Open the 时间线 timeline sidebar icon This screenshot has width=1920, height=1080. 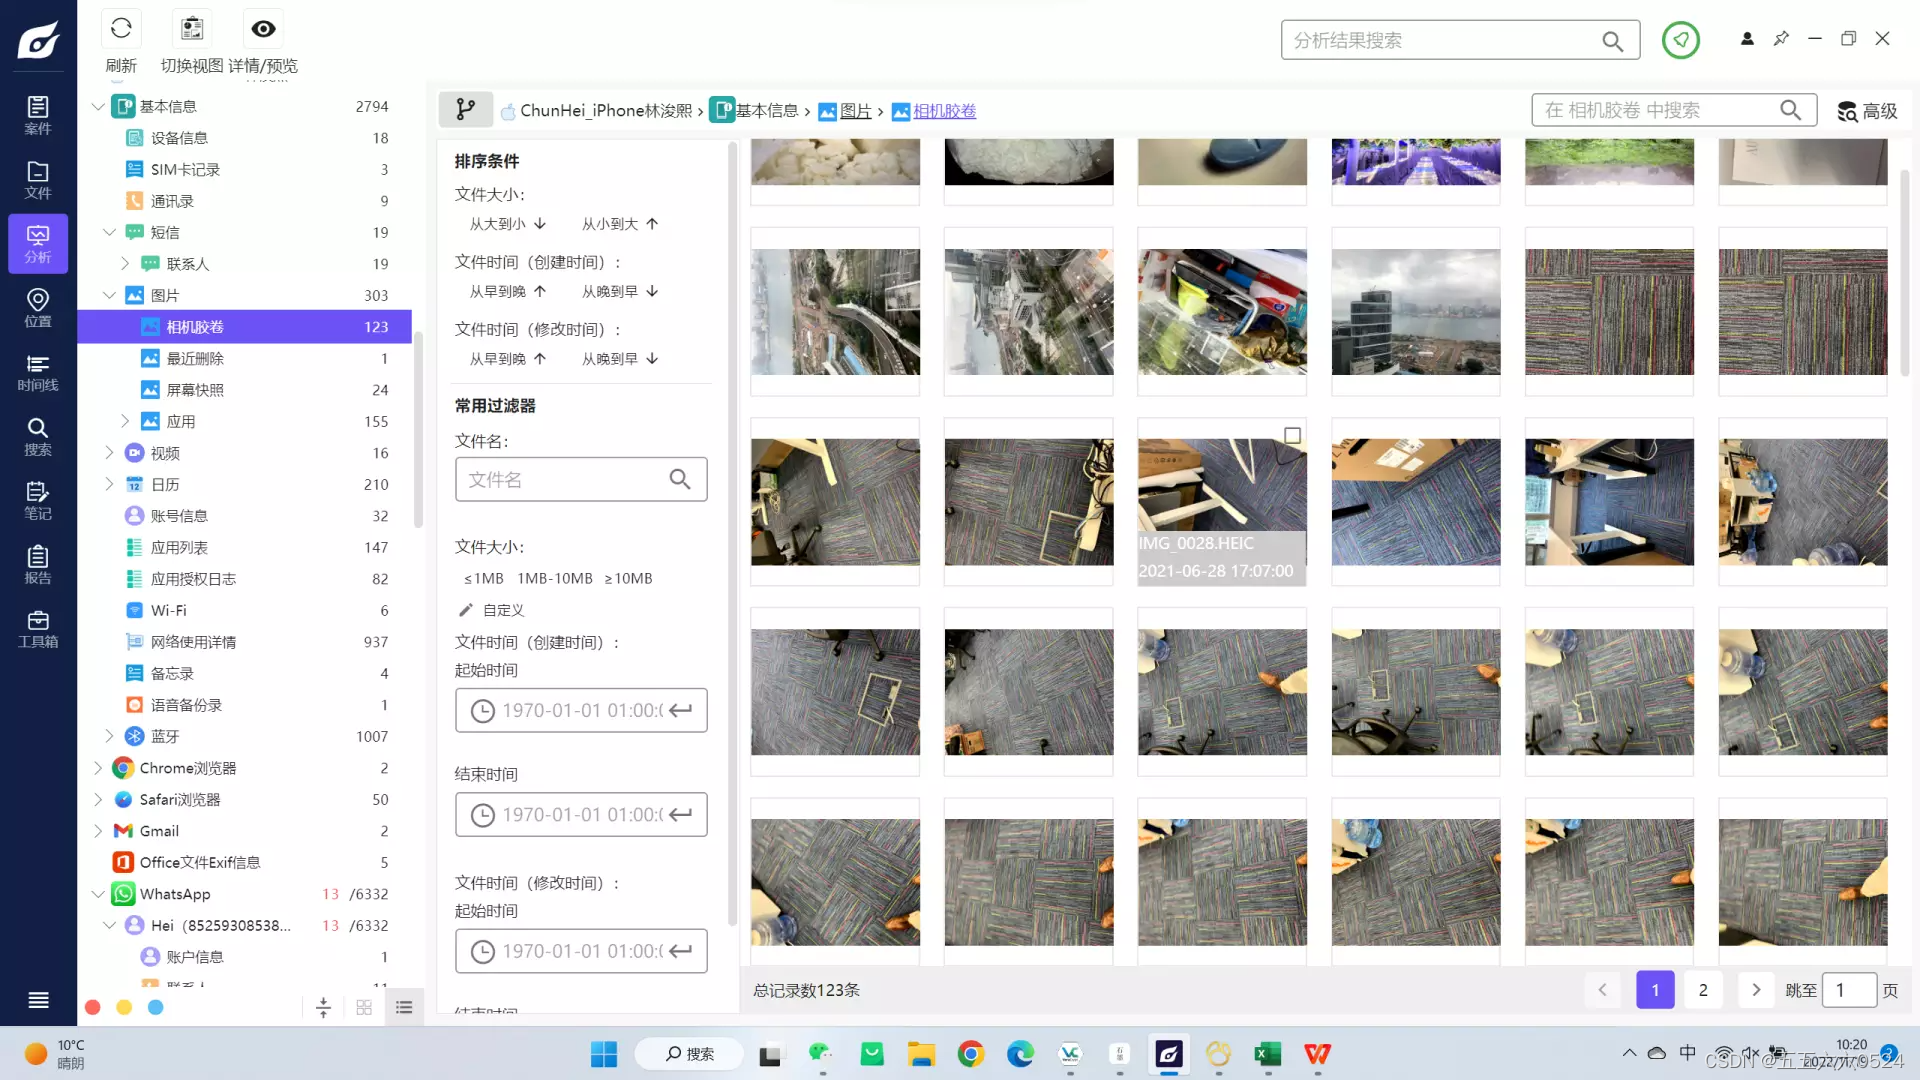point(38,372)
